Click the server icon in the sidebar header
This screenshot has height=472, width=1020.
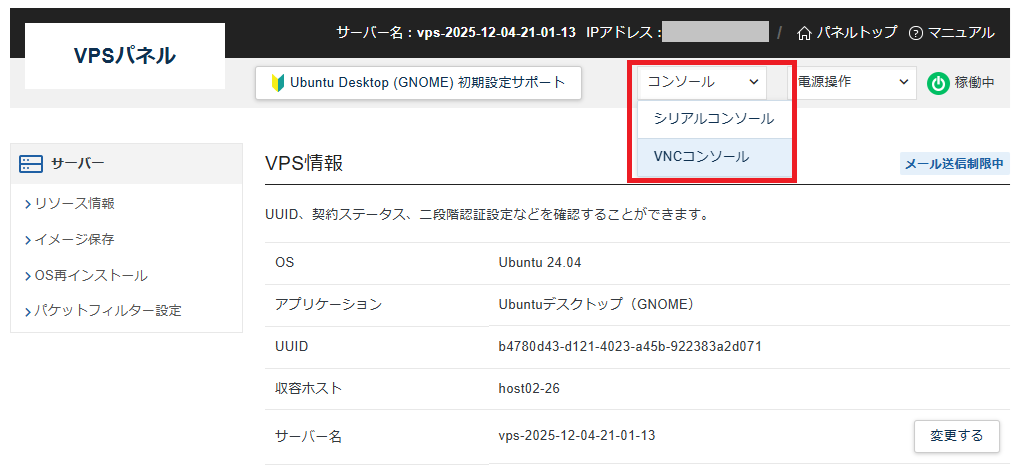pos(31,163)
